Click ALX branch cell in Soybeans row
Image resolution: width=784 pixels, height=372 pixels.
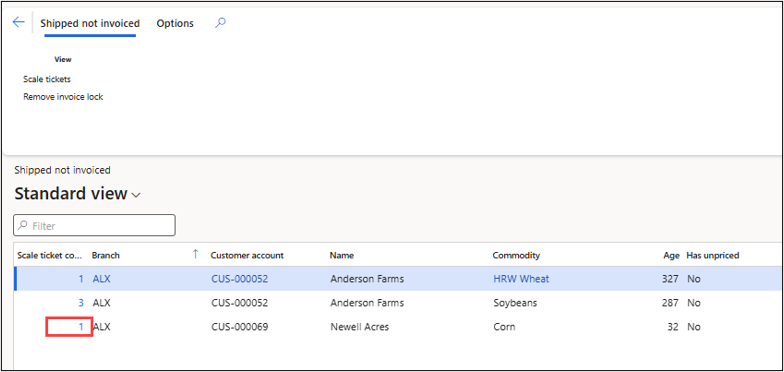(x=102, y=302)
